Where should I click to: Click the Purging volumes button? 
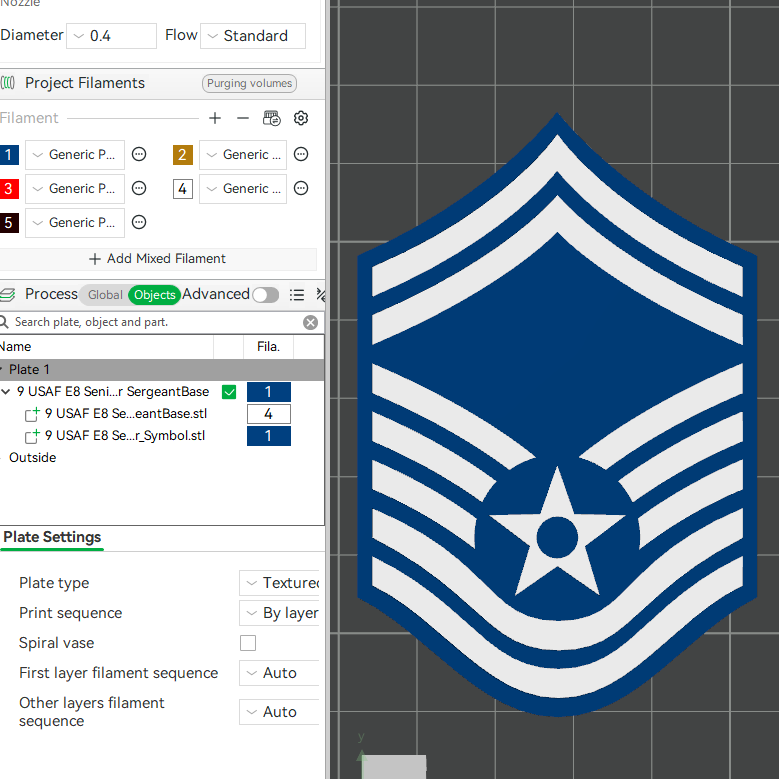point(249,83)
